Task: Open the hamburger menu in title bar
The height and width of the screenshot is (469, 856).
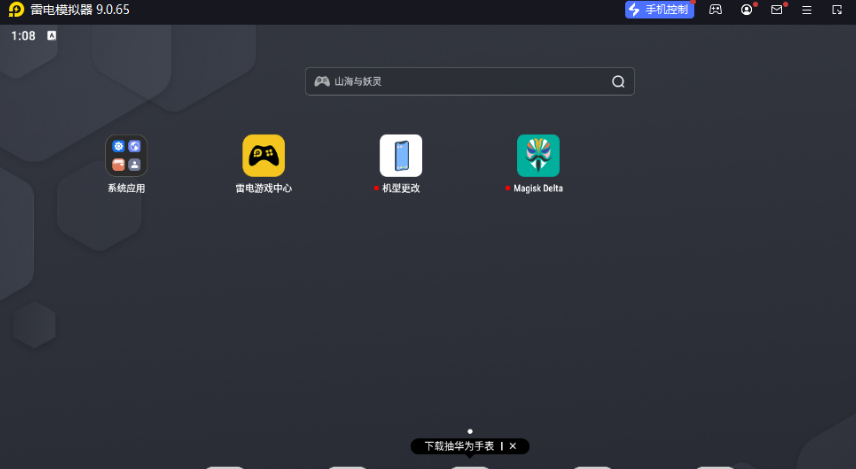Action: tap(807, 10)
